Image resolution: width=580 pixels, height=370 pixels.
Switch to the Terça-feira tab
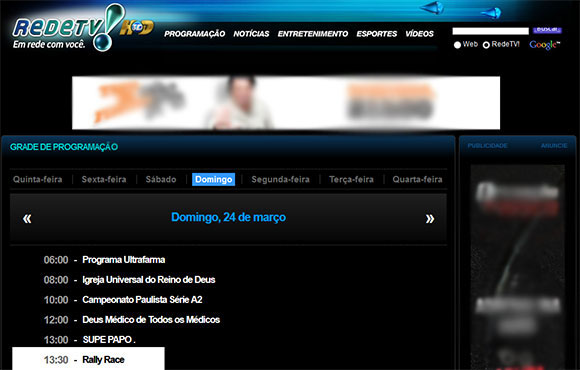(x=351, y=179)
